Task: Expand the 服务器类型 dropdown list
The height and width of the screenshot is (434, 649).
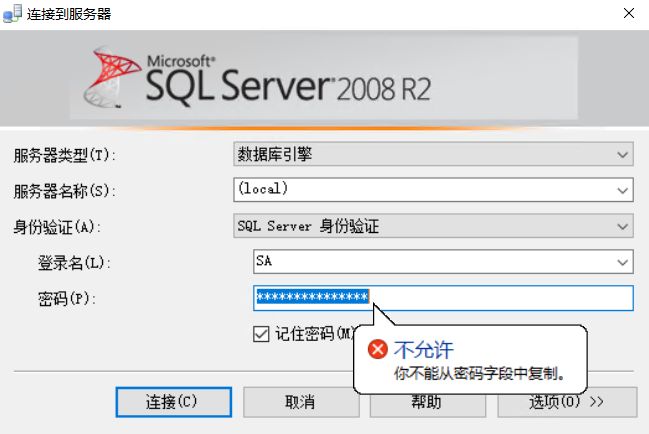Action: tap(623, 155)
